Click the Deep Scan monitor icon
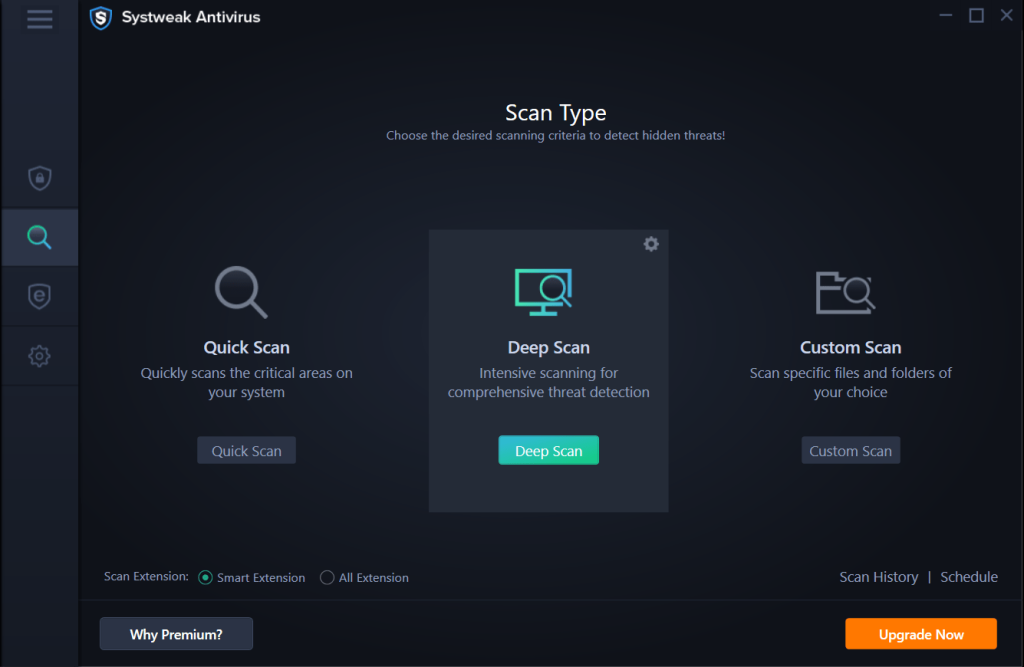The height and width of the screenshot is (667, 1024). (x=543, y=292)
